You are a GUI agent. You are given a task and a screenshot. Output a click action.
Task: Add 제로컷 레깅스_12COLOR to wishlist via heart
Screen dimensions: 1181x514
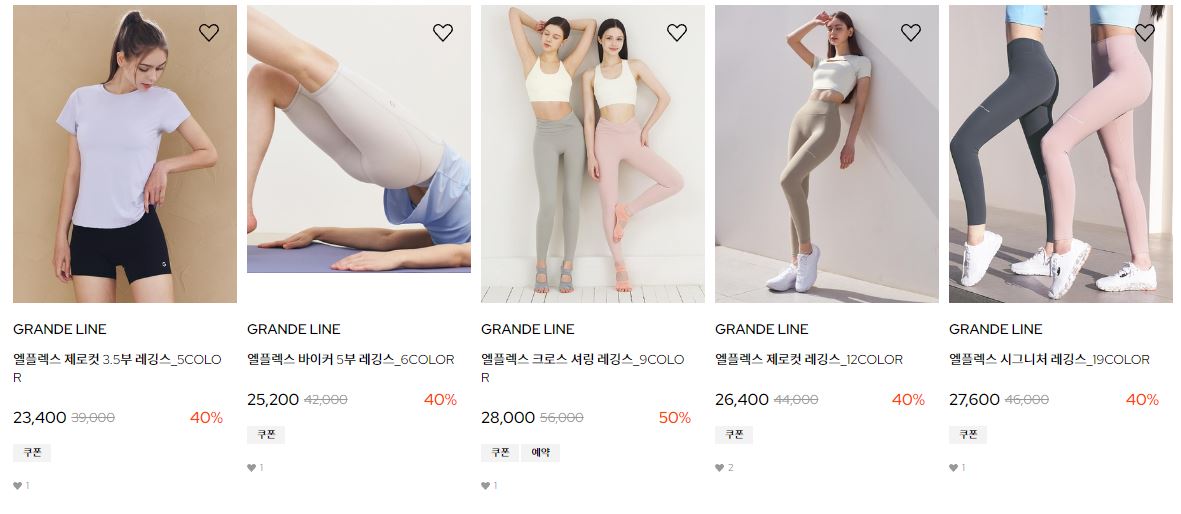911,32
